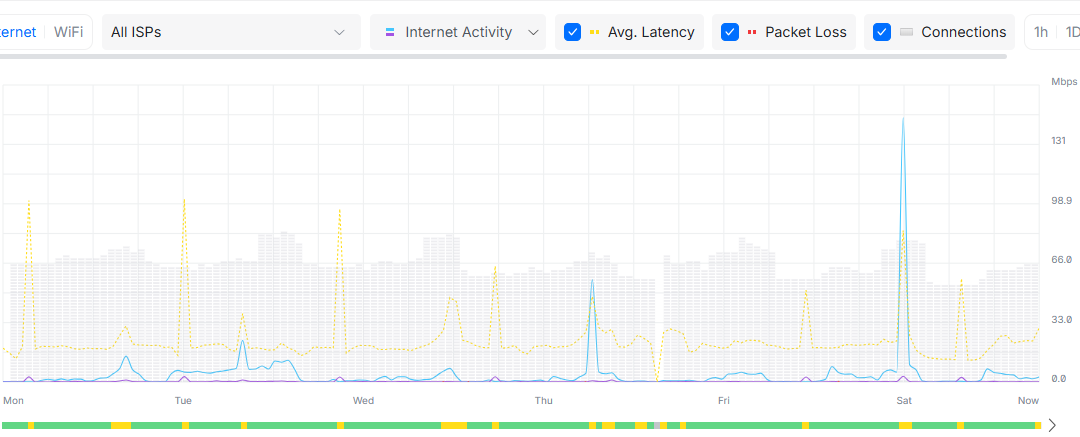
Task: Select the 1D time range
Action: pos(1072,32)
